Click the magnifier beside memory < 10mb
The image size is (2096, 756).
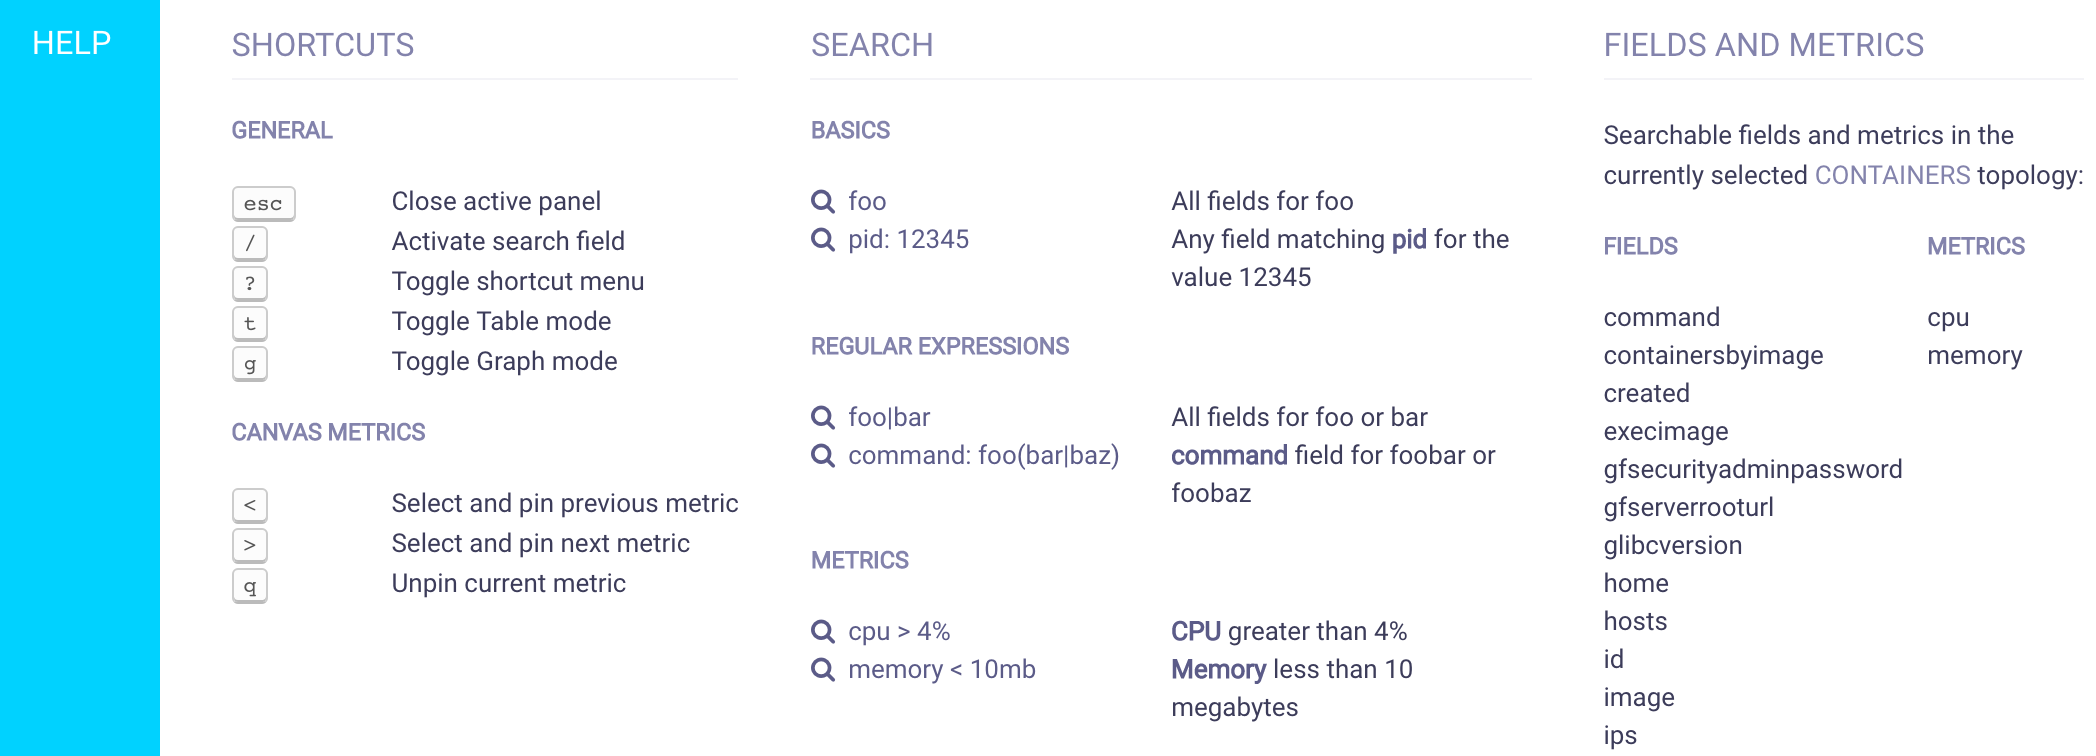(823, 670)
